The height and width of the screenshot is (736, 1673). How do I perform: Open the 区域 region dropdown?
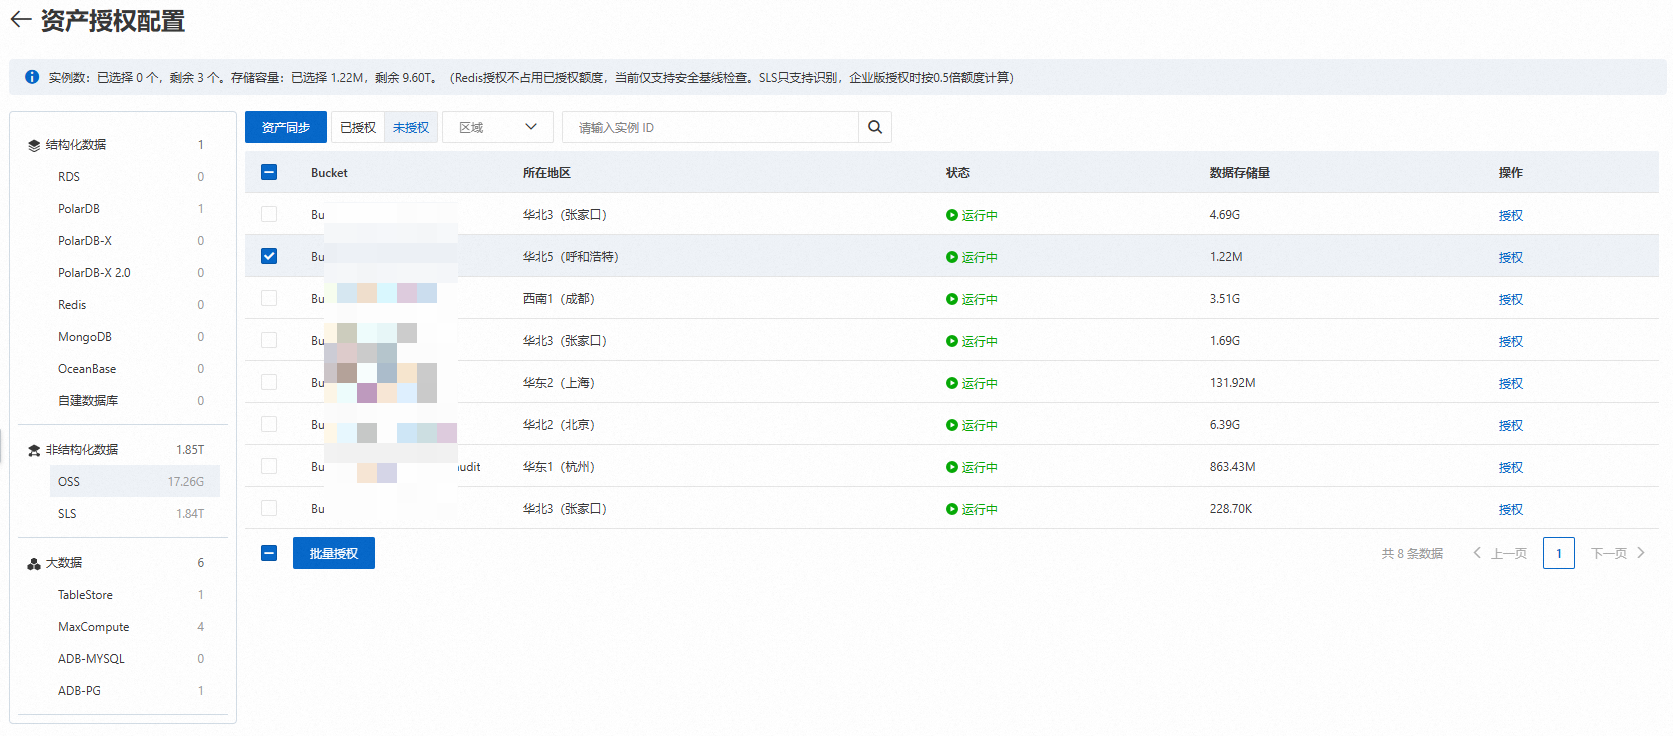pyautogui.click(x=498, y=127)
